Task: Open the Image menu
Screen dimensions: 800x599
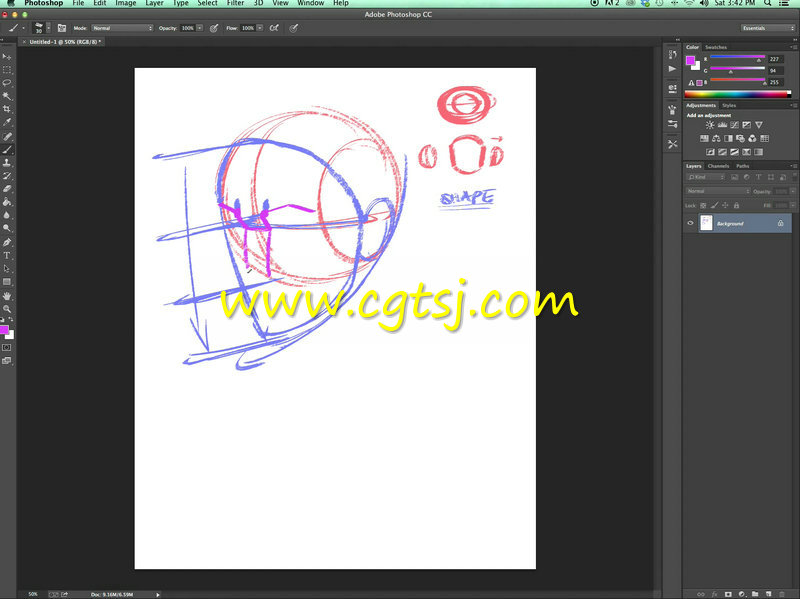Action: click(126, 3)
